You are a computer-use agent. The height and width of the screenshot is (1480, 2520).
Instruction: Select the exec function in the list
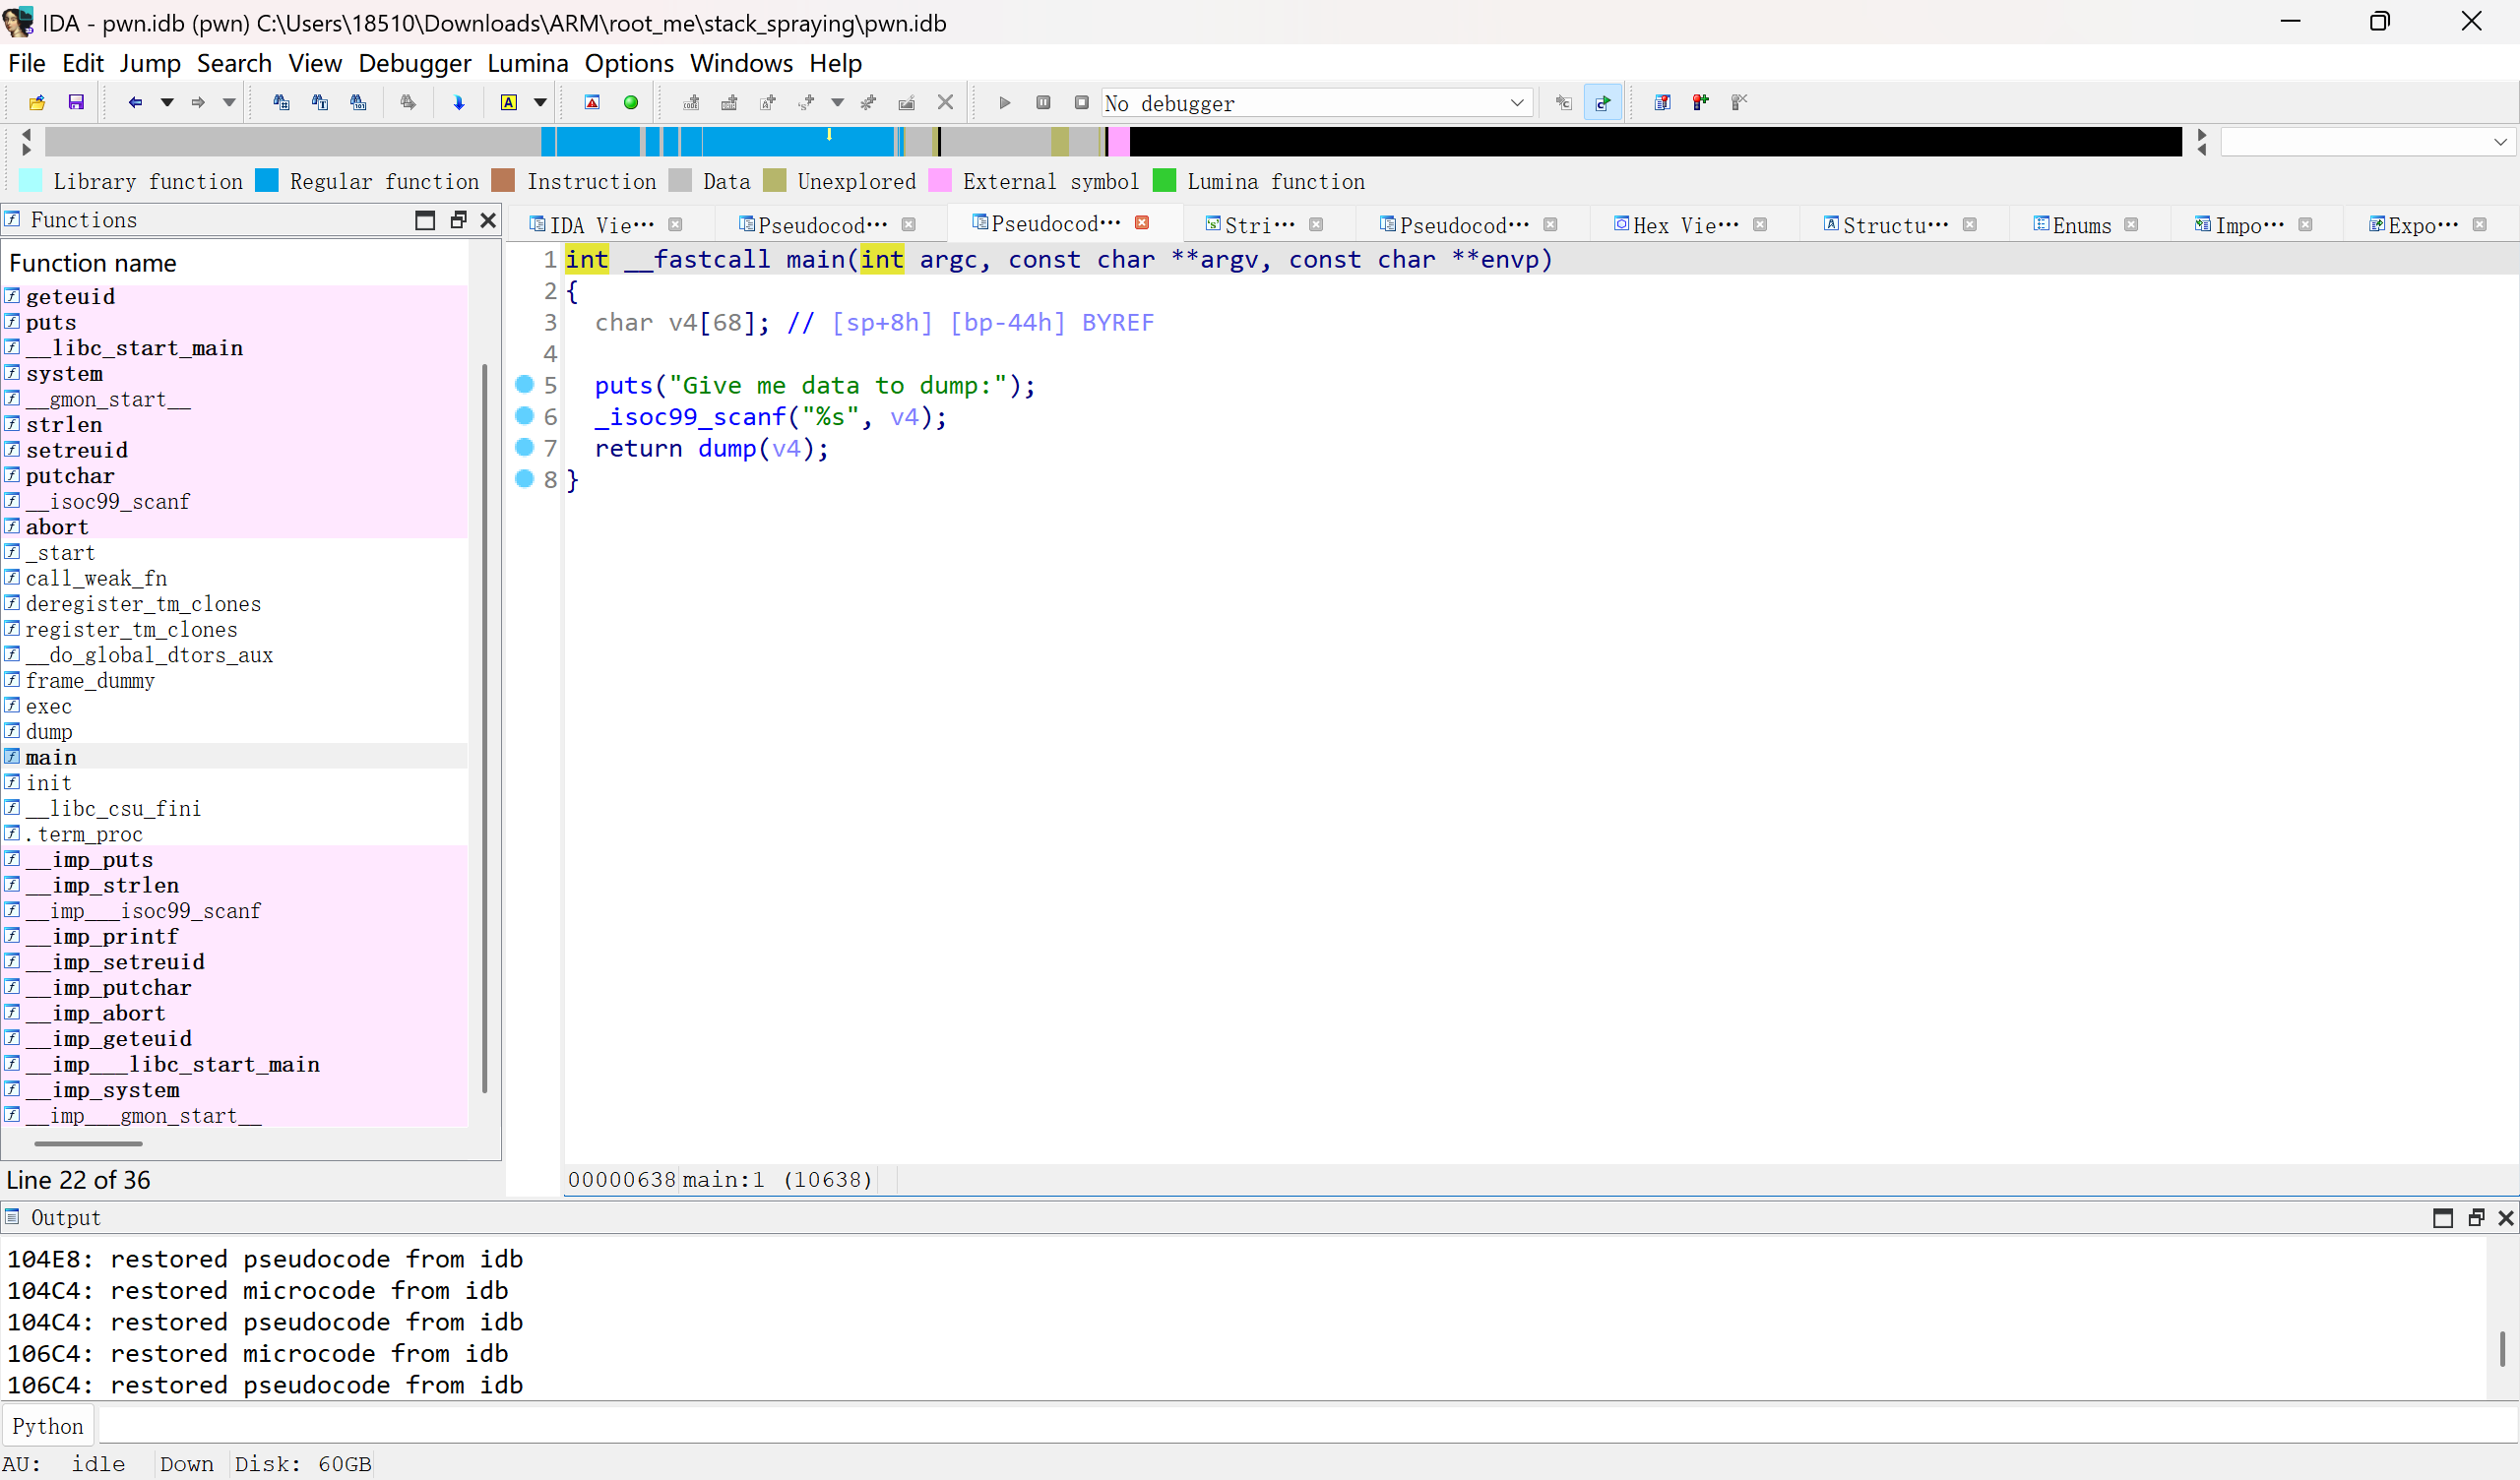pos(49,706)
